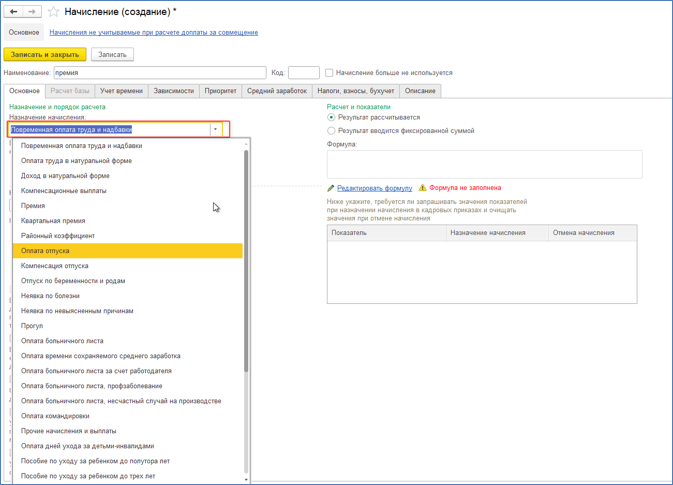Open the Описание tab

[x=420, y=91]
